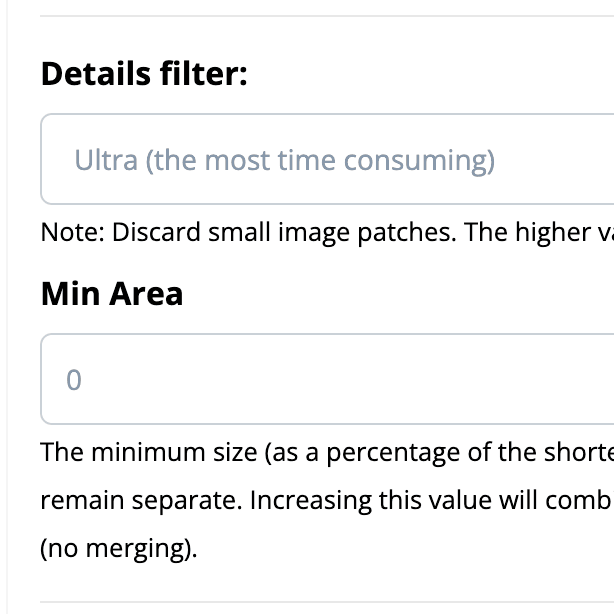614x614 pixels.
Task: Click the word "Ultra" in the filter box
Action: 105,160
